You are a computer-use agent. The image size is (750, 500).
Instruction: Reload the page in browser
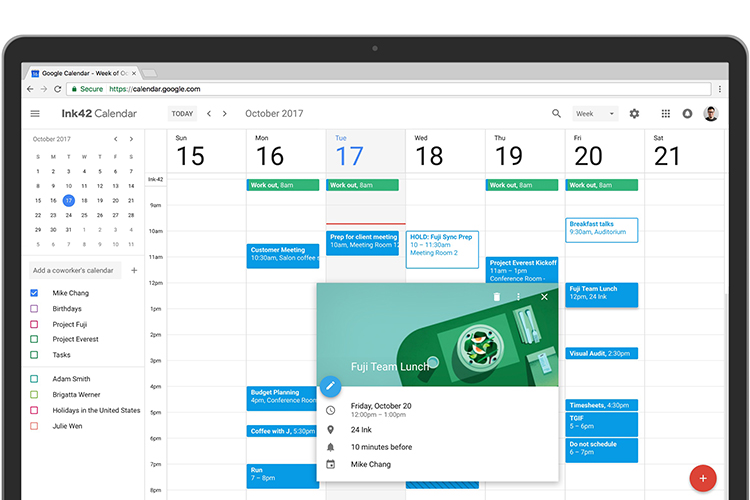pyautogui.click(x=57, y=89)
